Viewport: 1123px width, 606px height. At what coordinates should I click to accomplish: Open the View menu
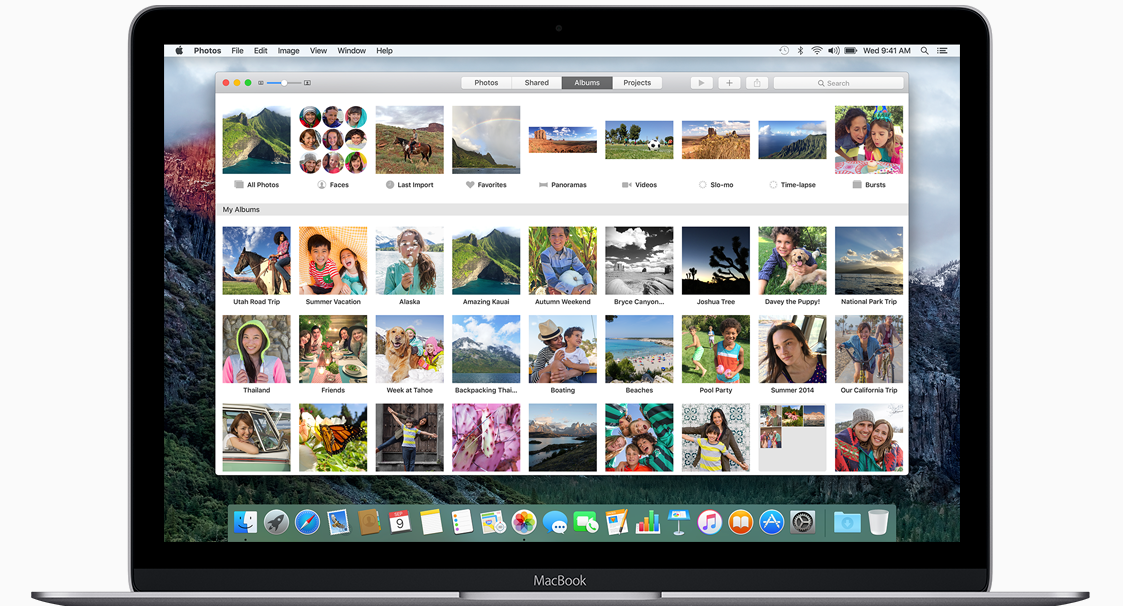click(x=318, y=51)
